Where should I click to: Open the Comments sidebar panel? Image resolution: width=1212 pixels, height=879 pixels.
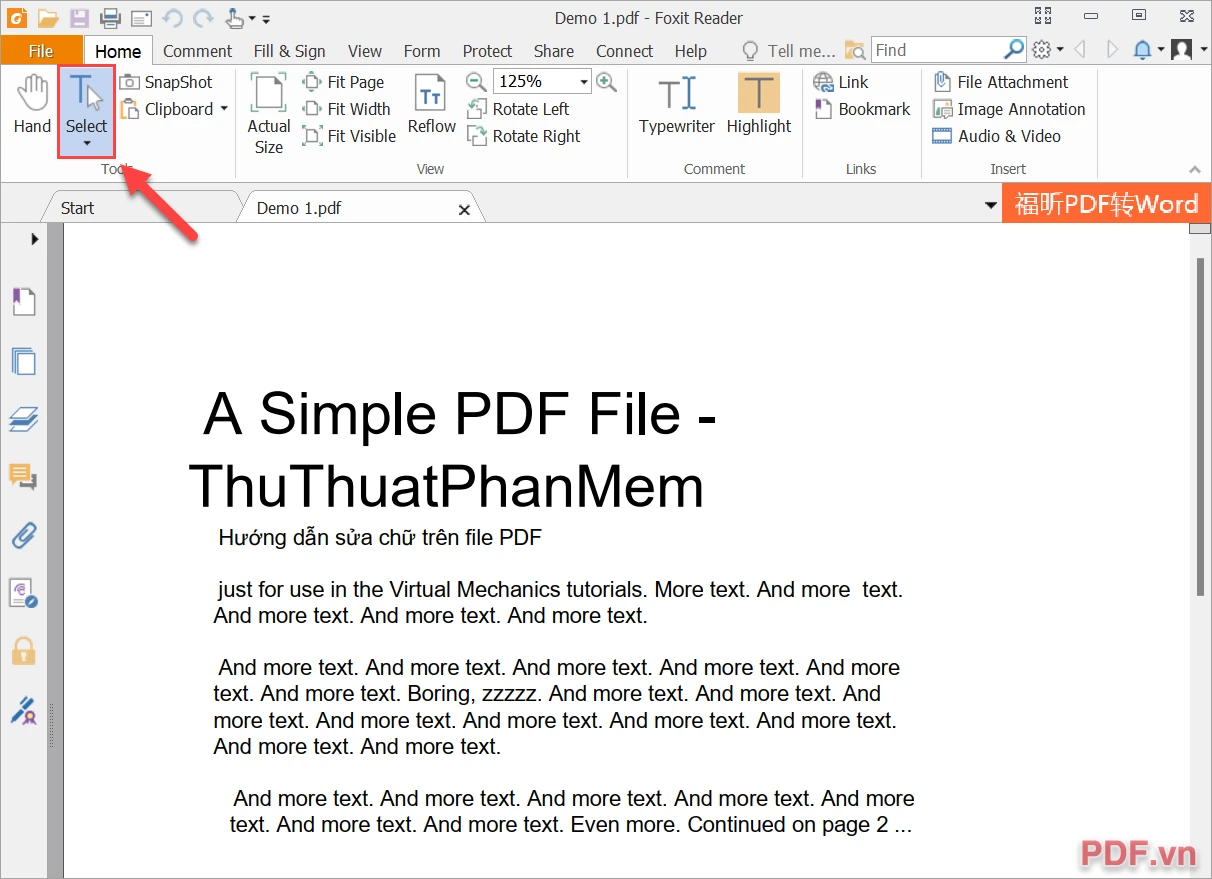[x=23, y=477]
